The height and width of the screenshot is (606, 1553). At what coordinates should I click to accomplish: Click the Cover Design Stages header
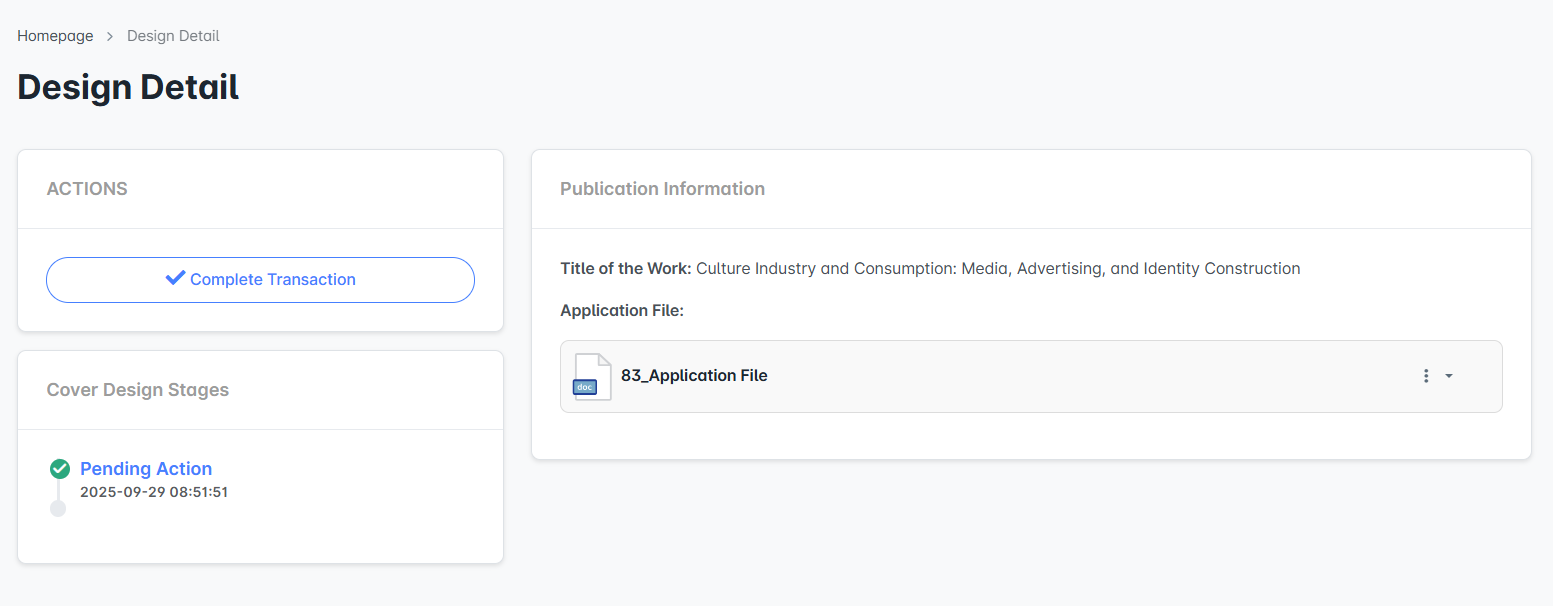(x=138, y=390)
